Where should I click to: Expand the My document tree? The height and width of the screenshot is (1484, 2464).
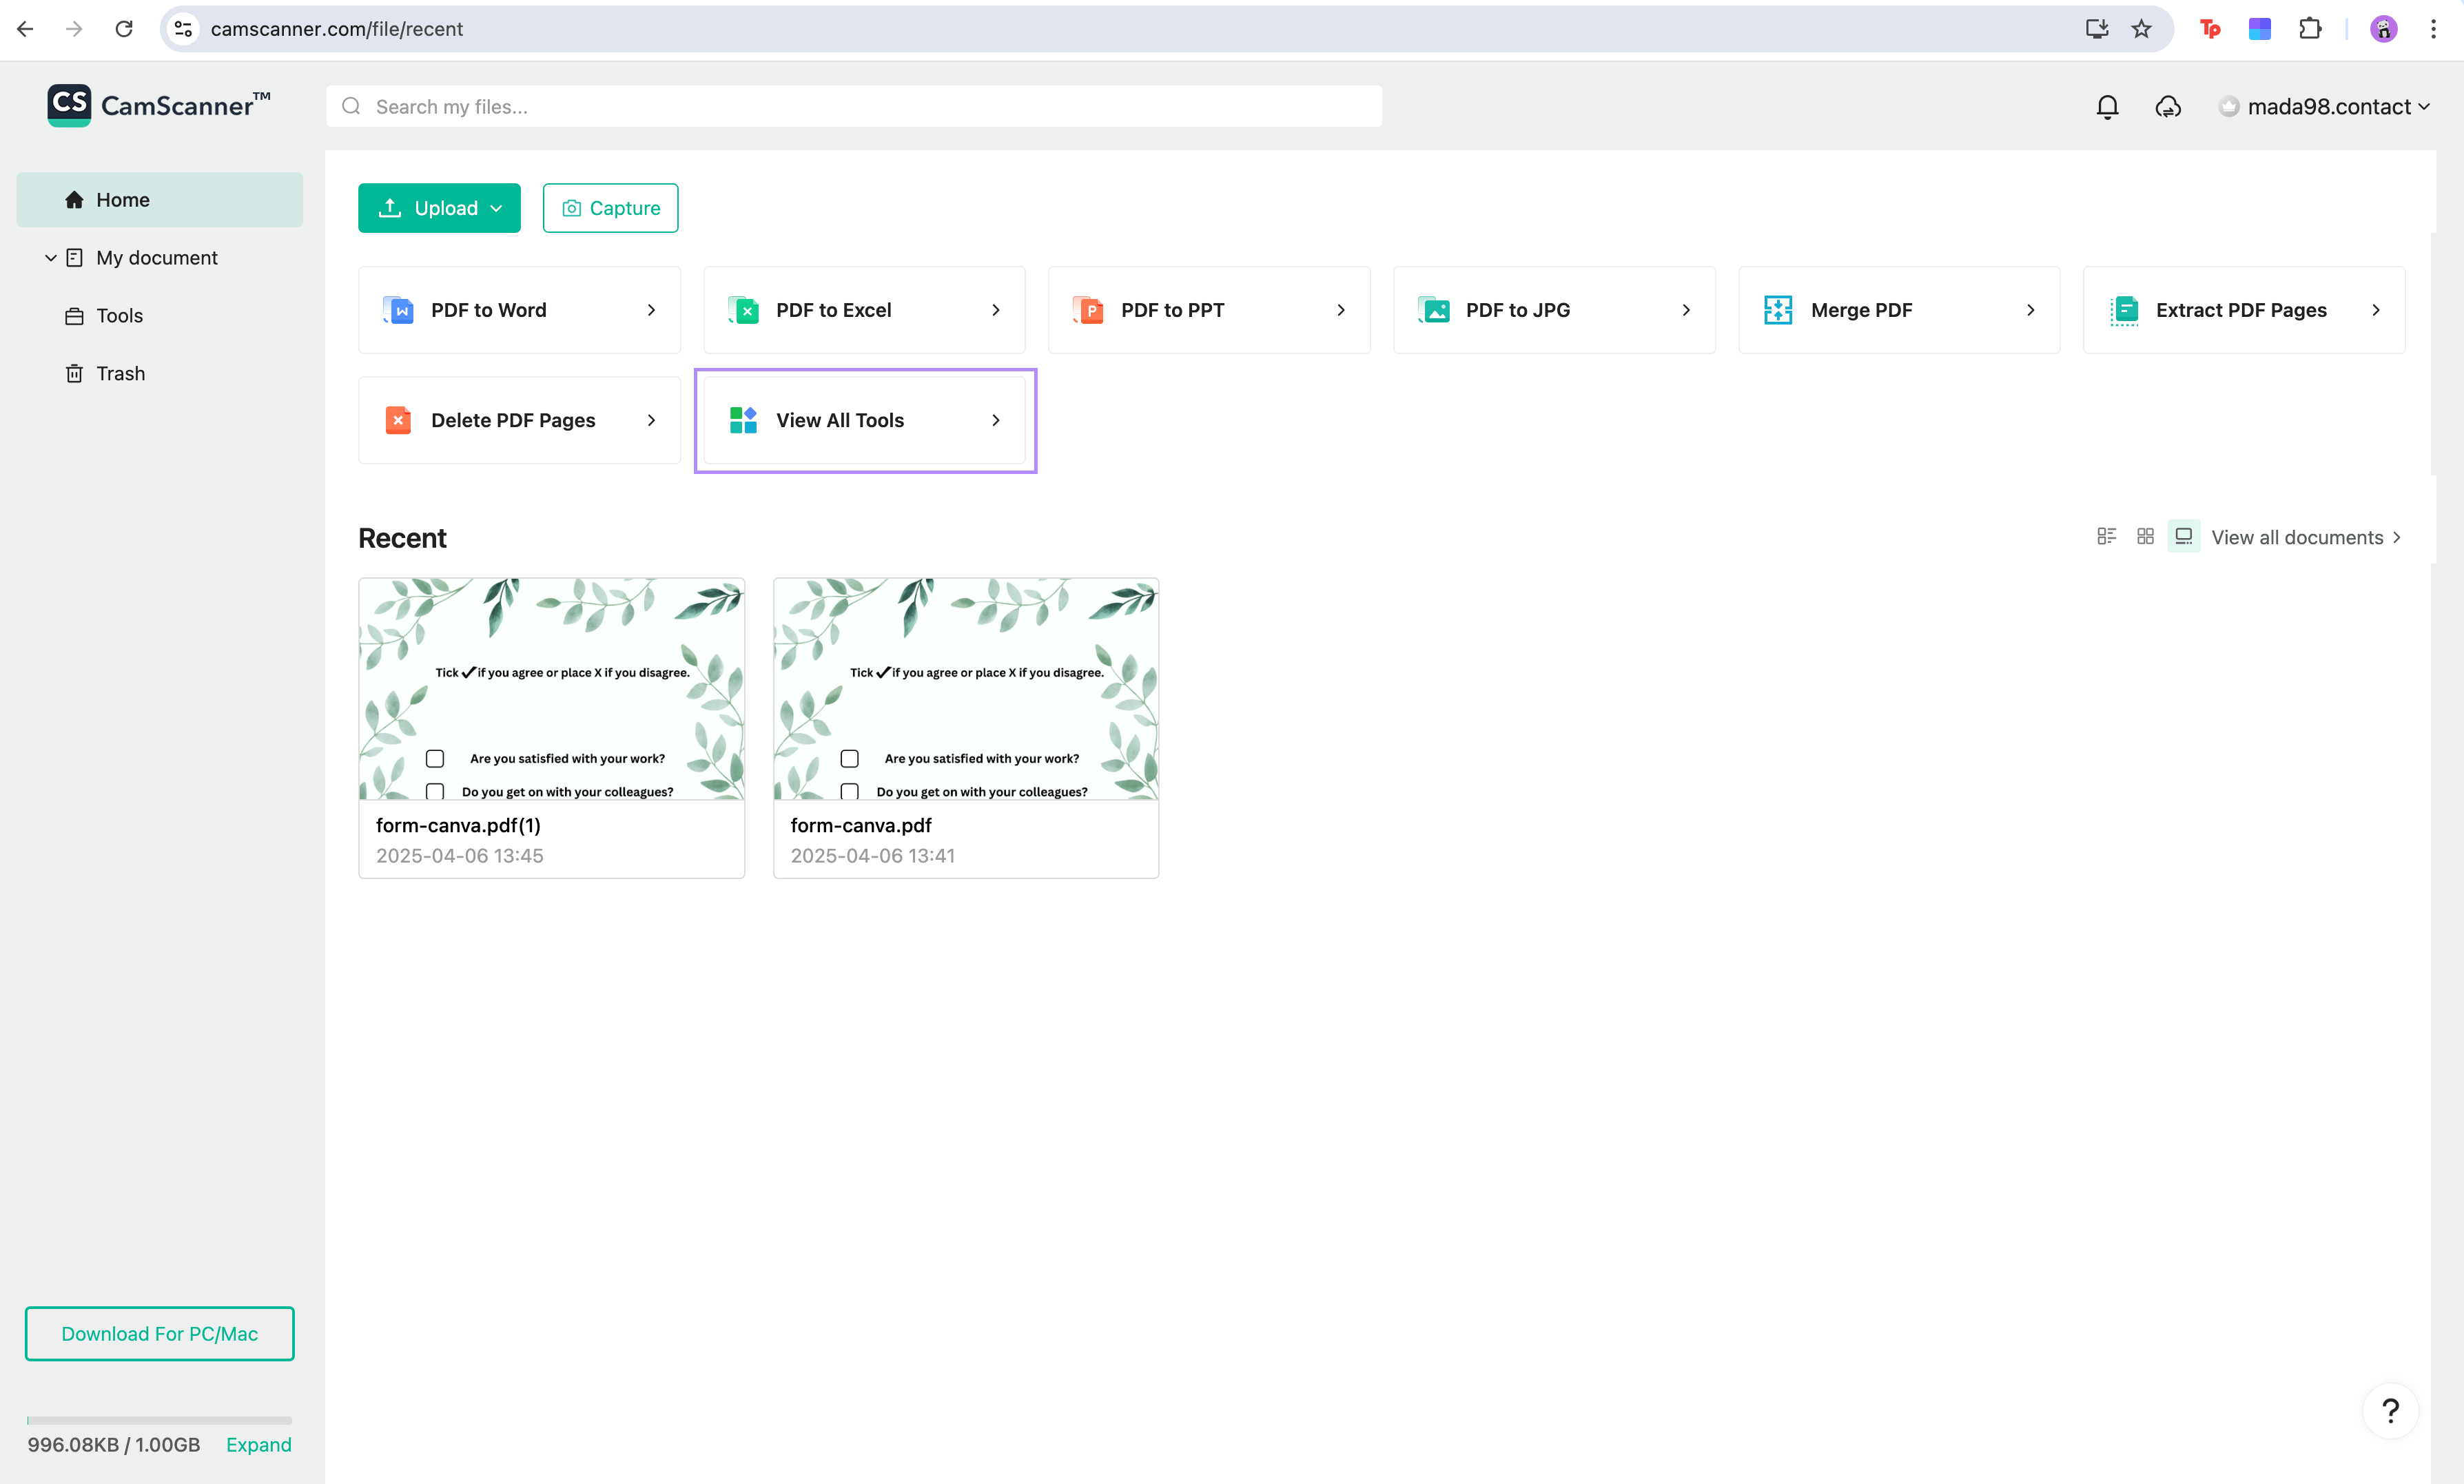(x=50, y=258)
